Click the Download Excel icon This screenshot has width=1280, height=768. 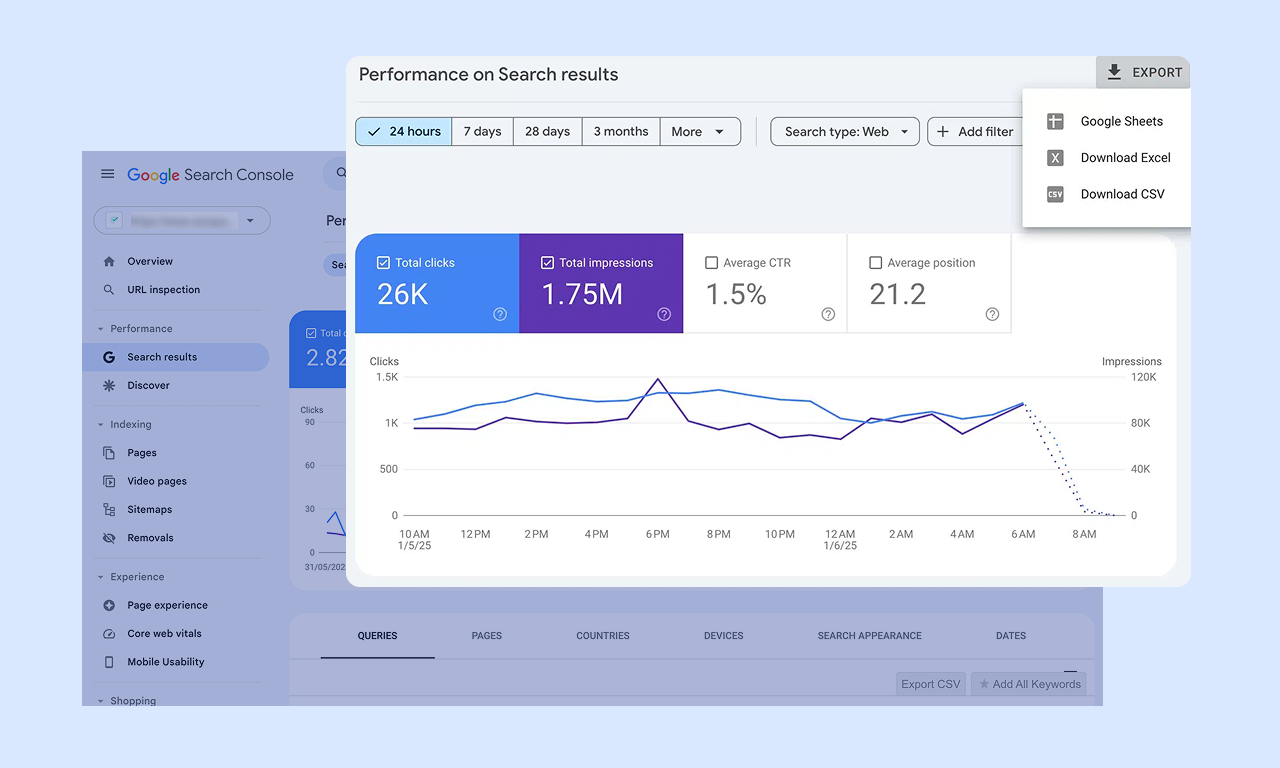[1055, 158]
